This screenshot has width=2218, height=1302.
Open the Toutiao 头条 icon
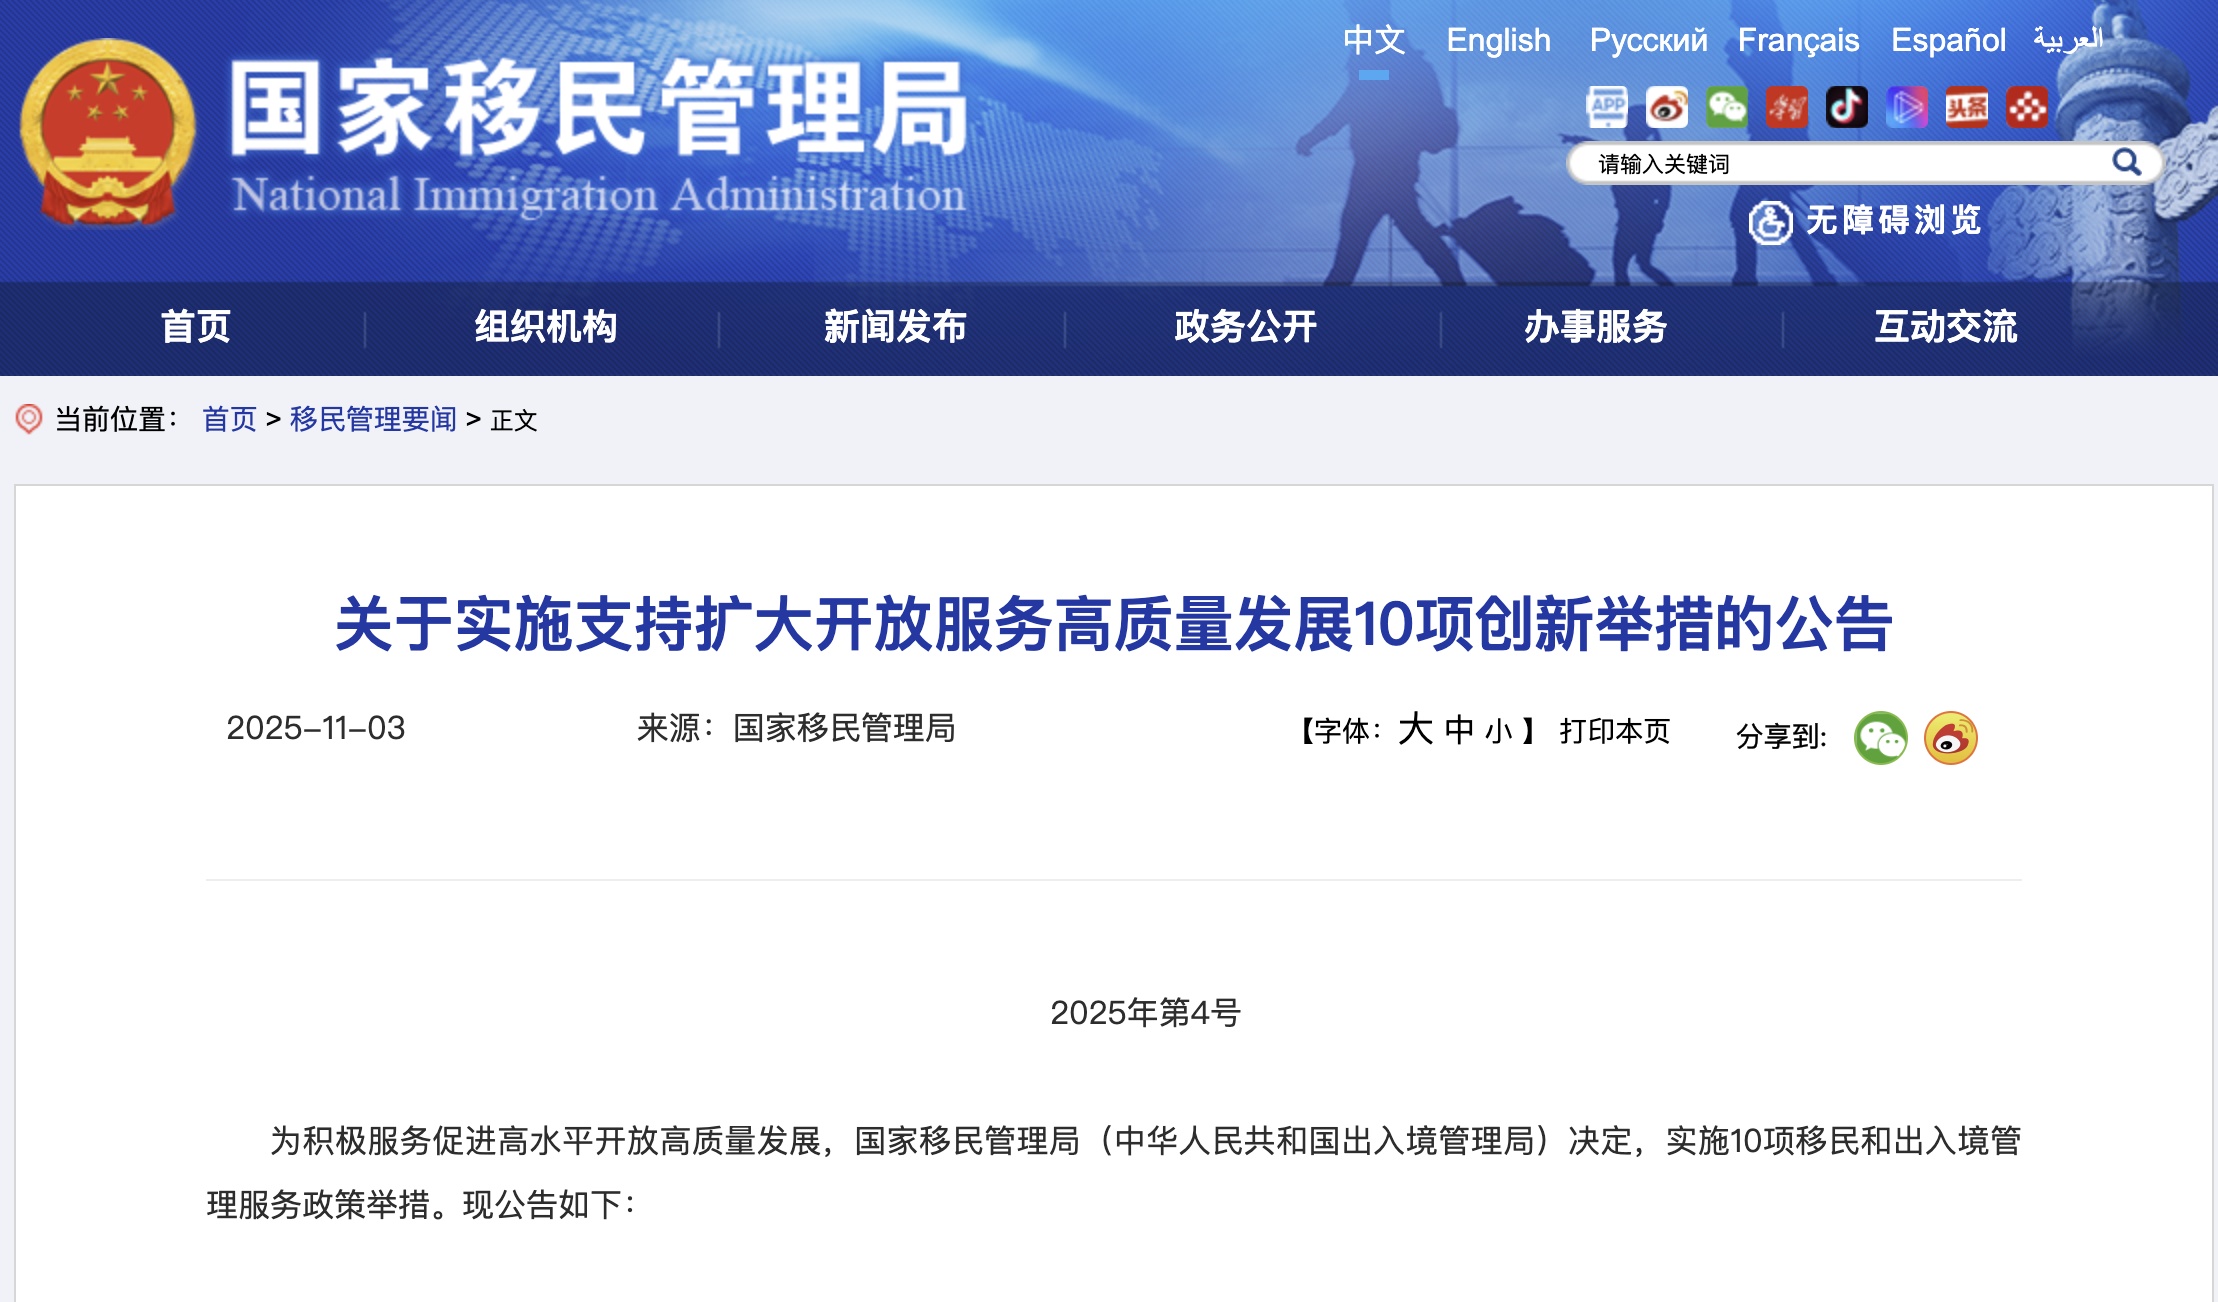tap(1968, 107)
